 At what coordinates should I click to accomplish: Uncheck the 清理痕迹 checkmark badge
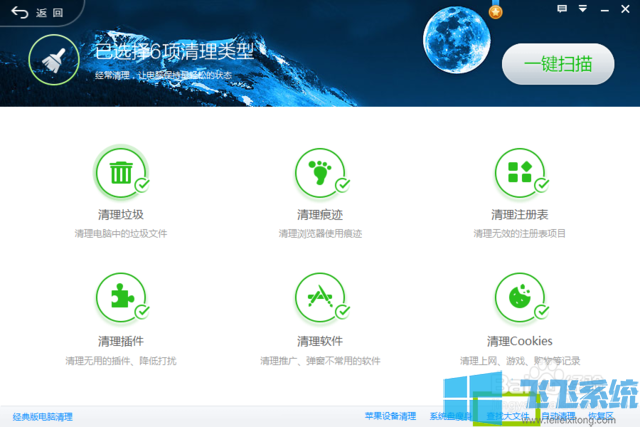[x=342, y=185]
